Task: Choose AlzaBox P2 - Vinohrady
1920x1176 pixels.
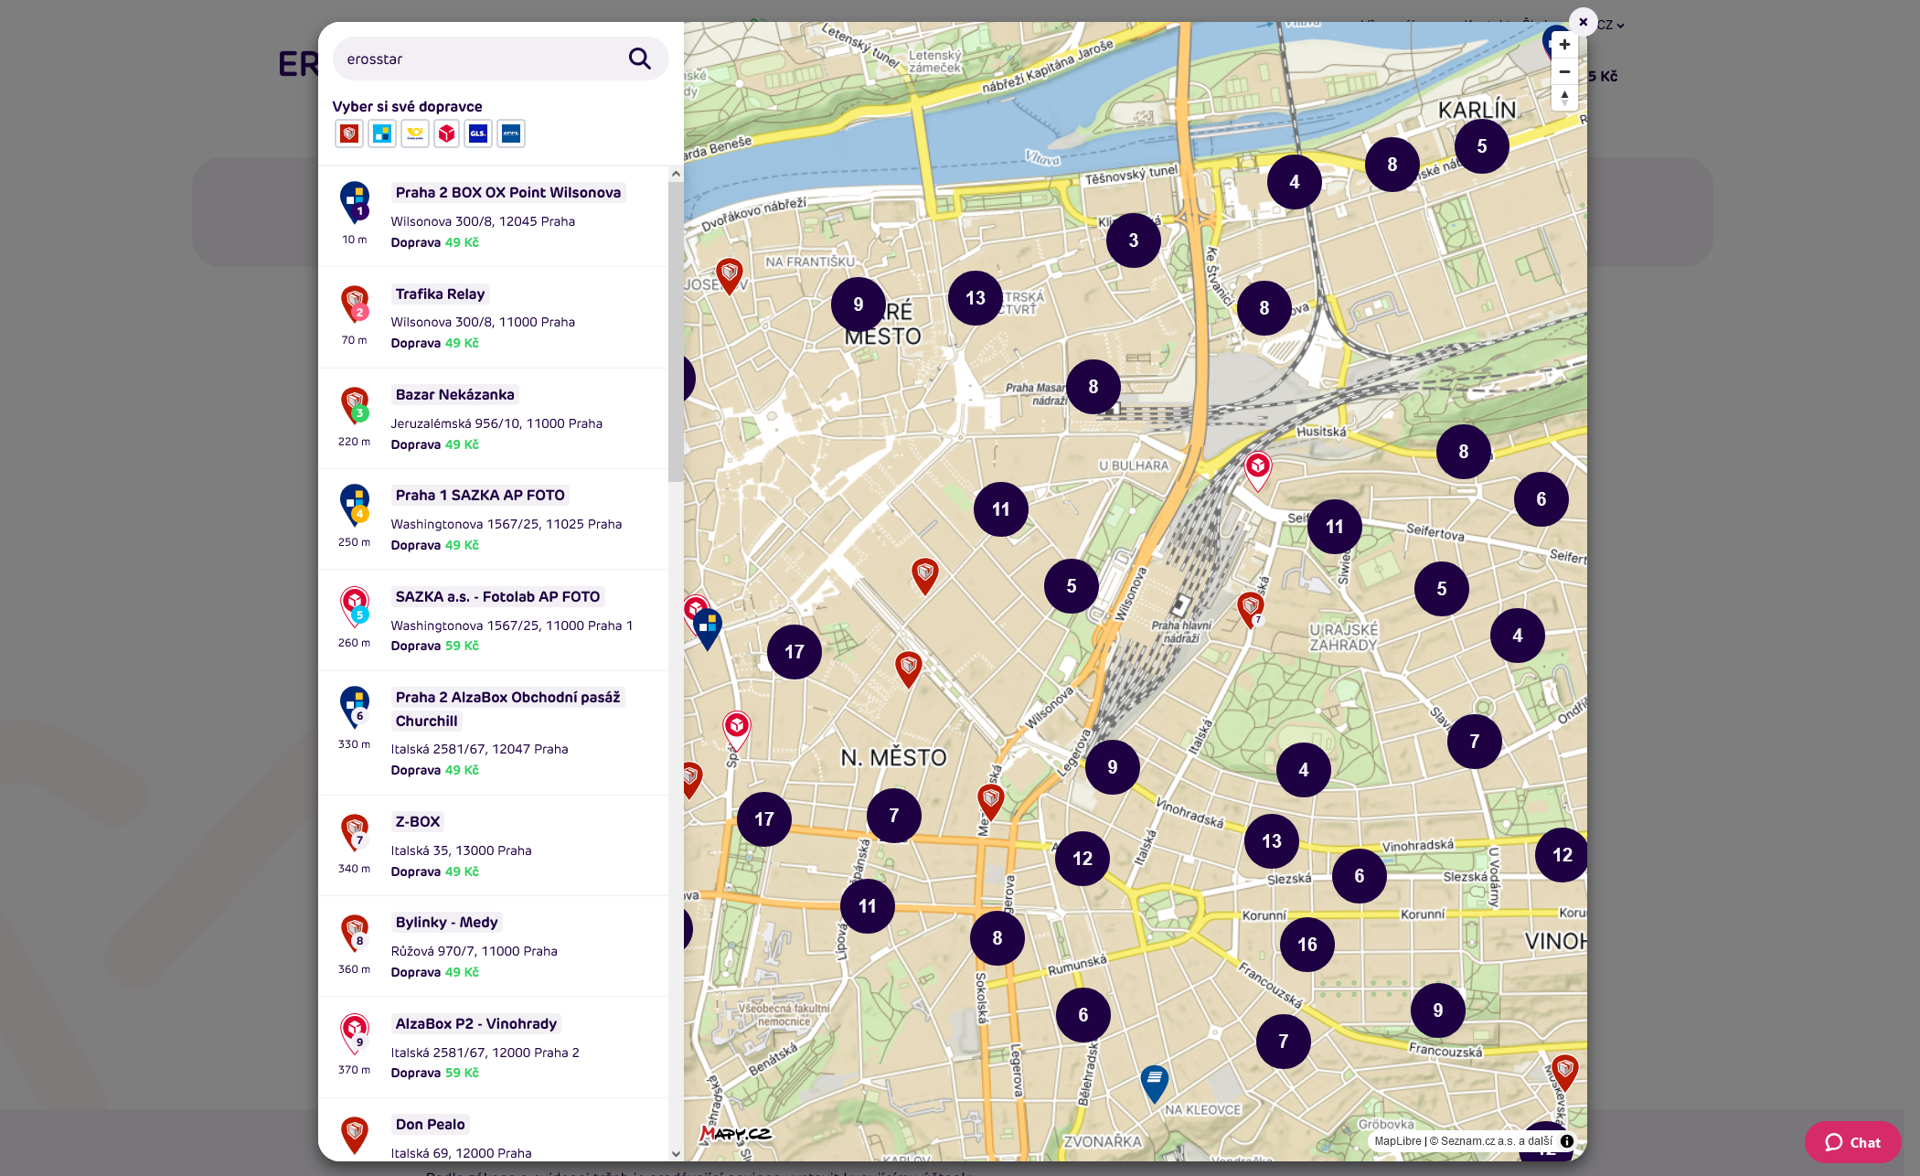Action: coord(493,1047)
